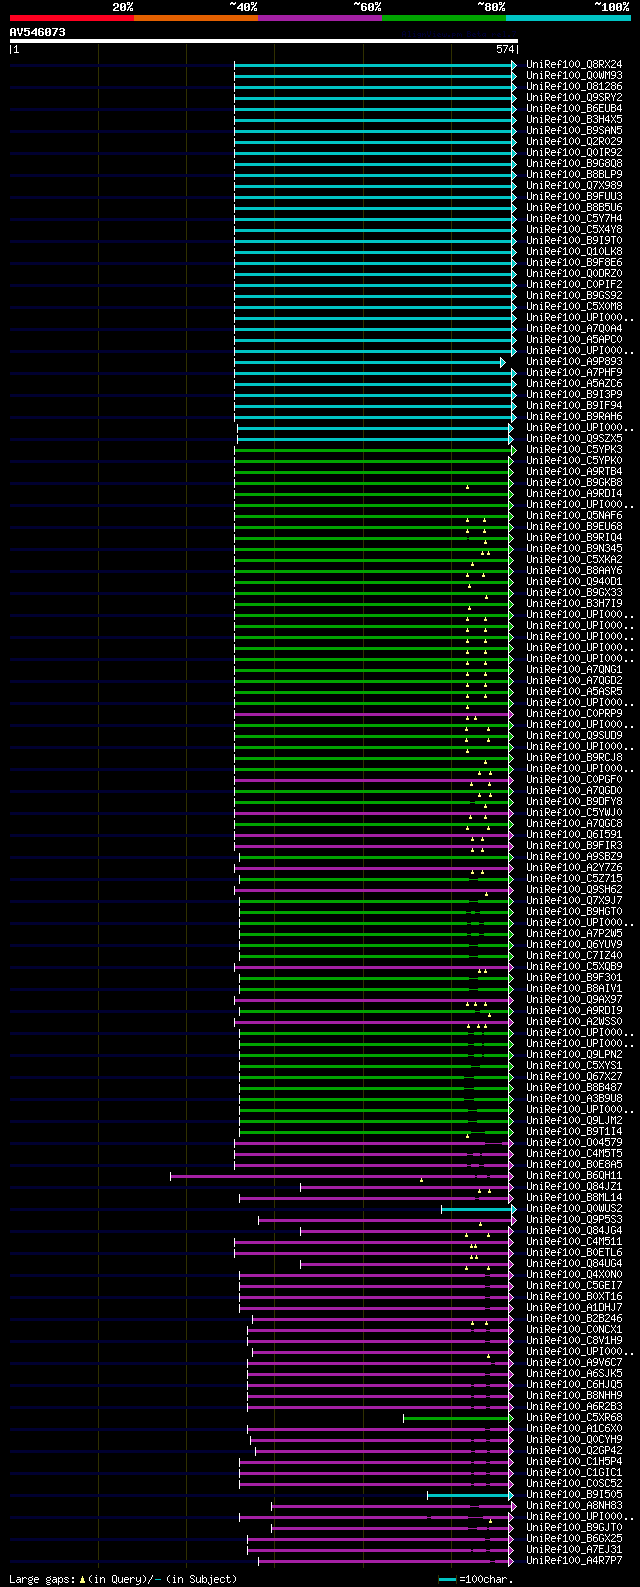
Task: Select hit label UniRef100_Q9SH62
Action: pyautogui.click(x=576, y=889)
